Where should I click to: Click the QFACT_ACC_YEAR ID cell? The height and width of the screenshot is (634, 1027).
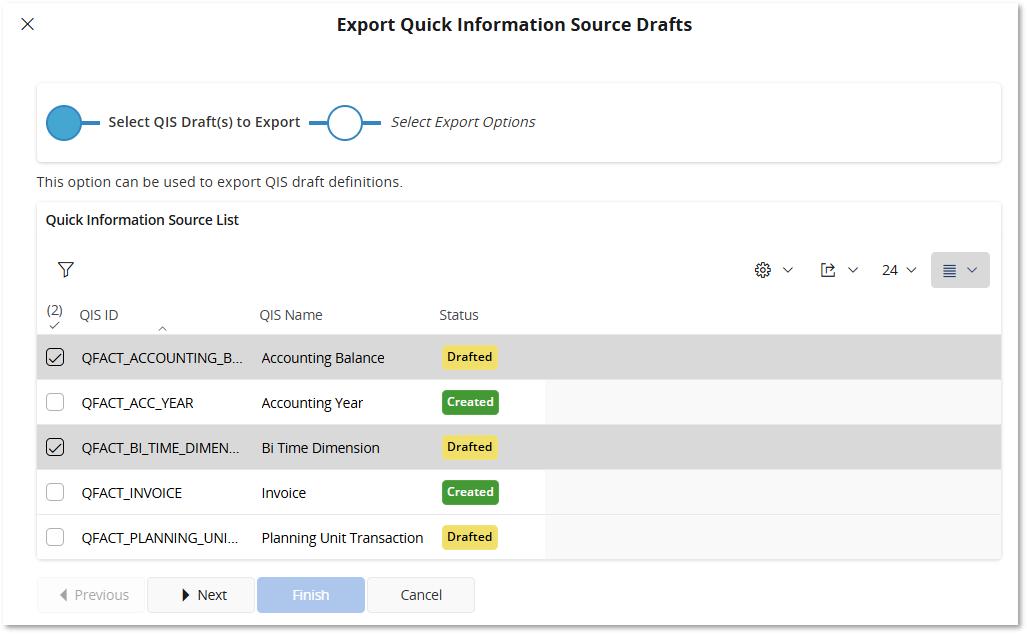point(138,403)
